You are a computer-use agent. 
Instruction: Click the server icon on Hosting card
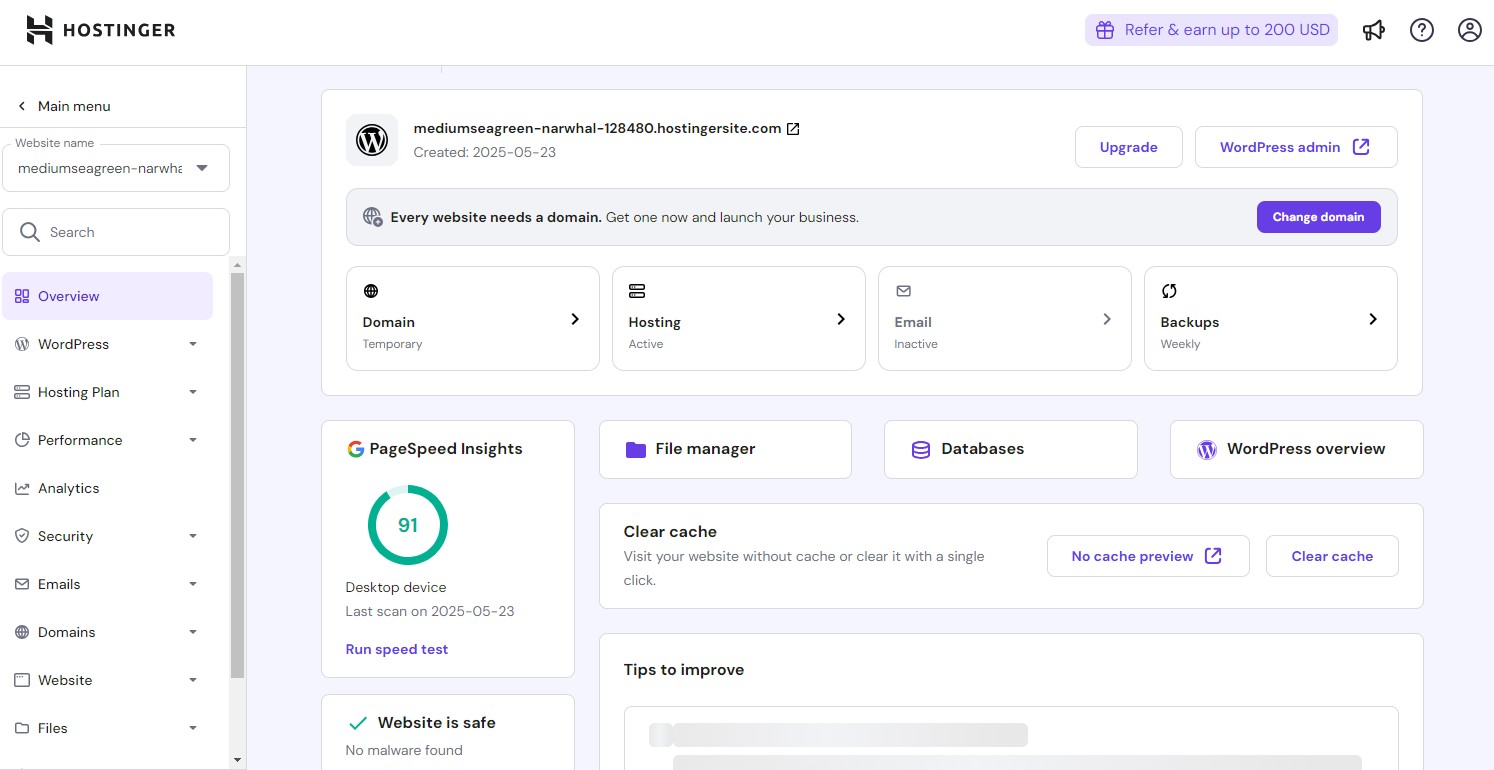(x=637, y=291)
